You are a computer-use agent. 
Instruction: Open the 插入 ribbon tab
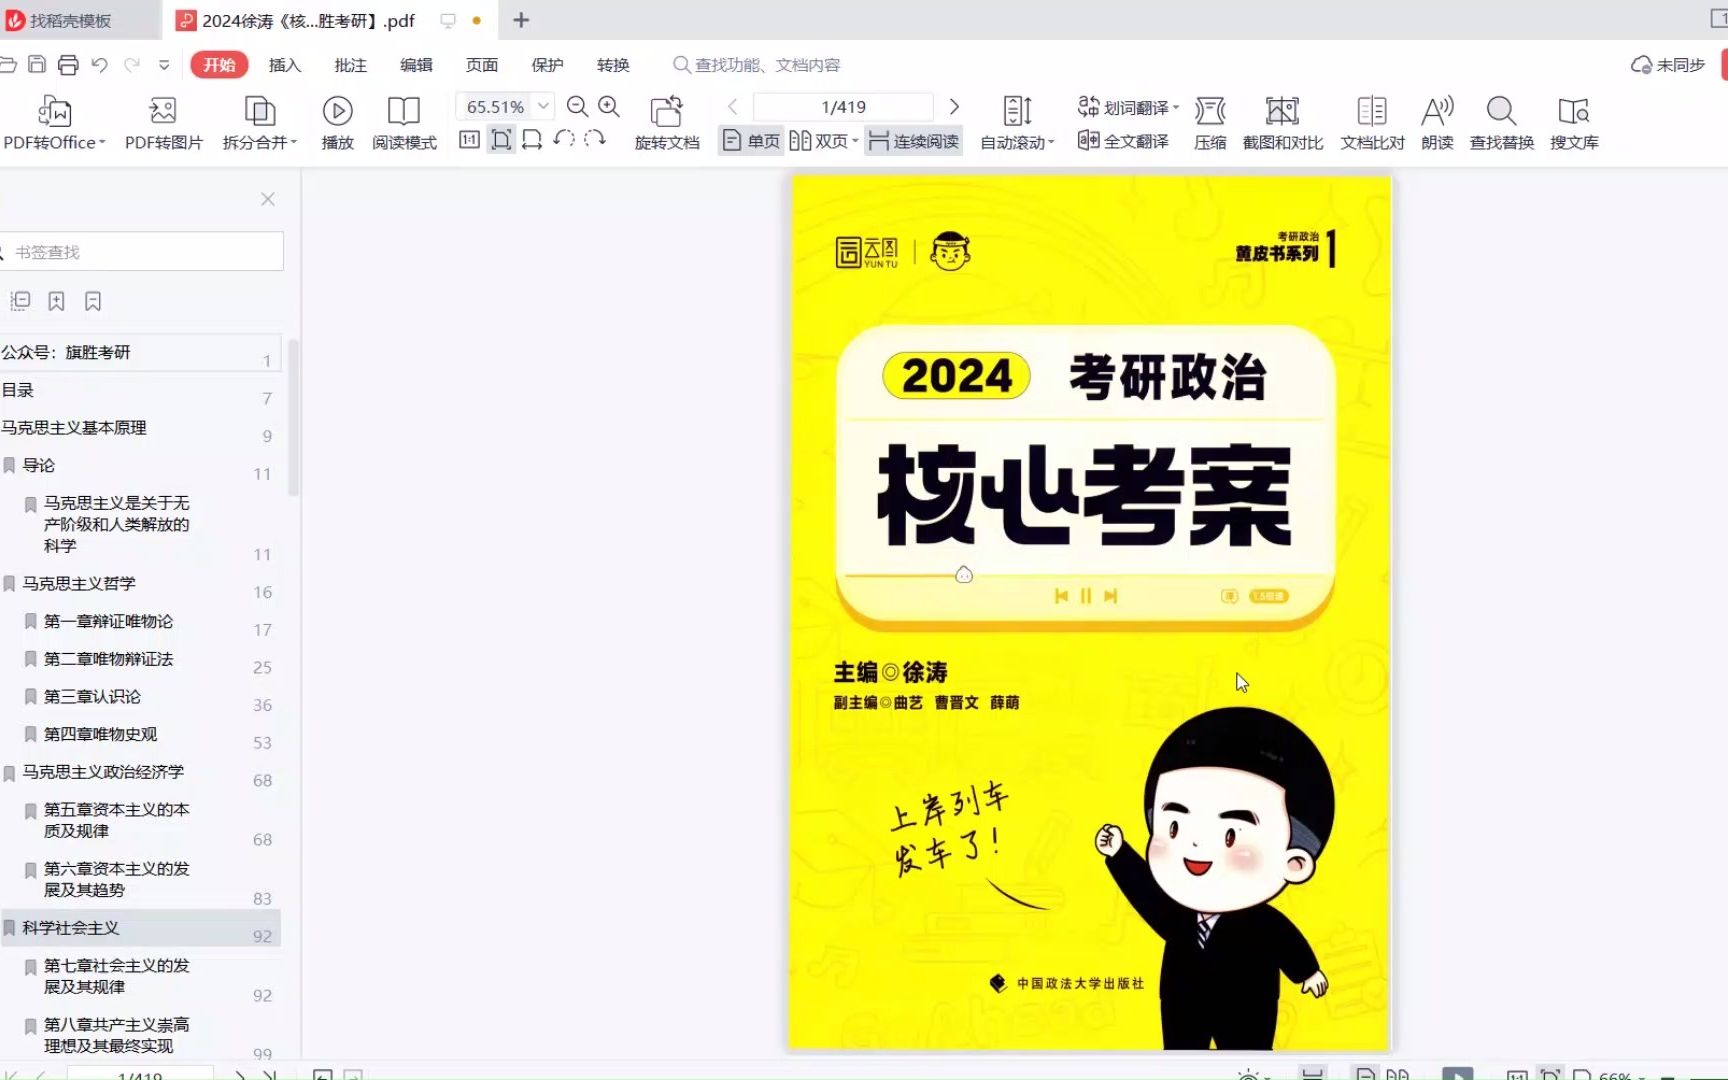pyautogui.click(x=285, y=65)
